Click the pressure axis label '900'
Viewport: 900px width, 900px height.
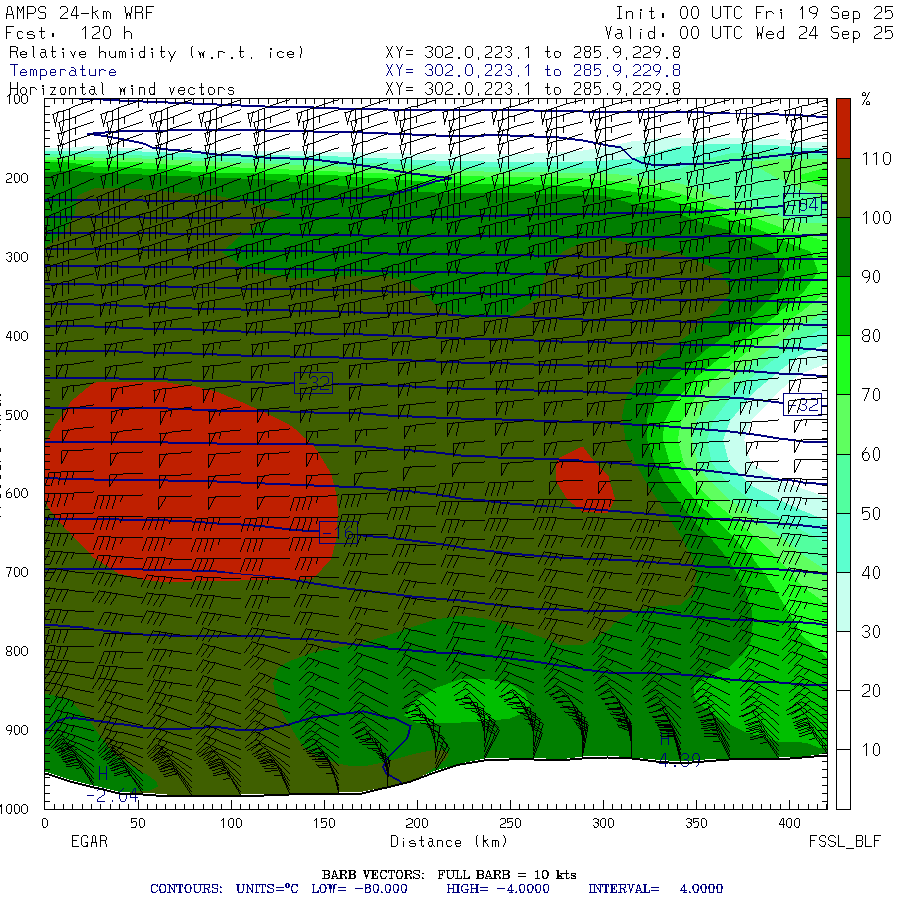click(17, 730)
